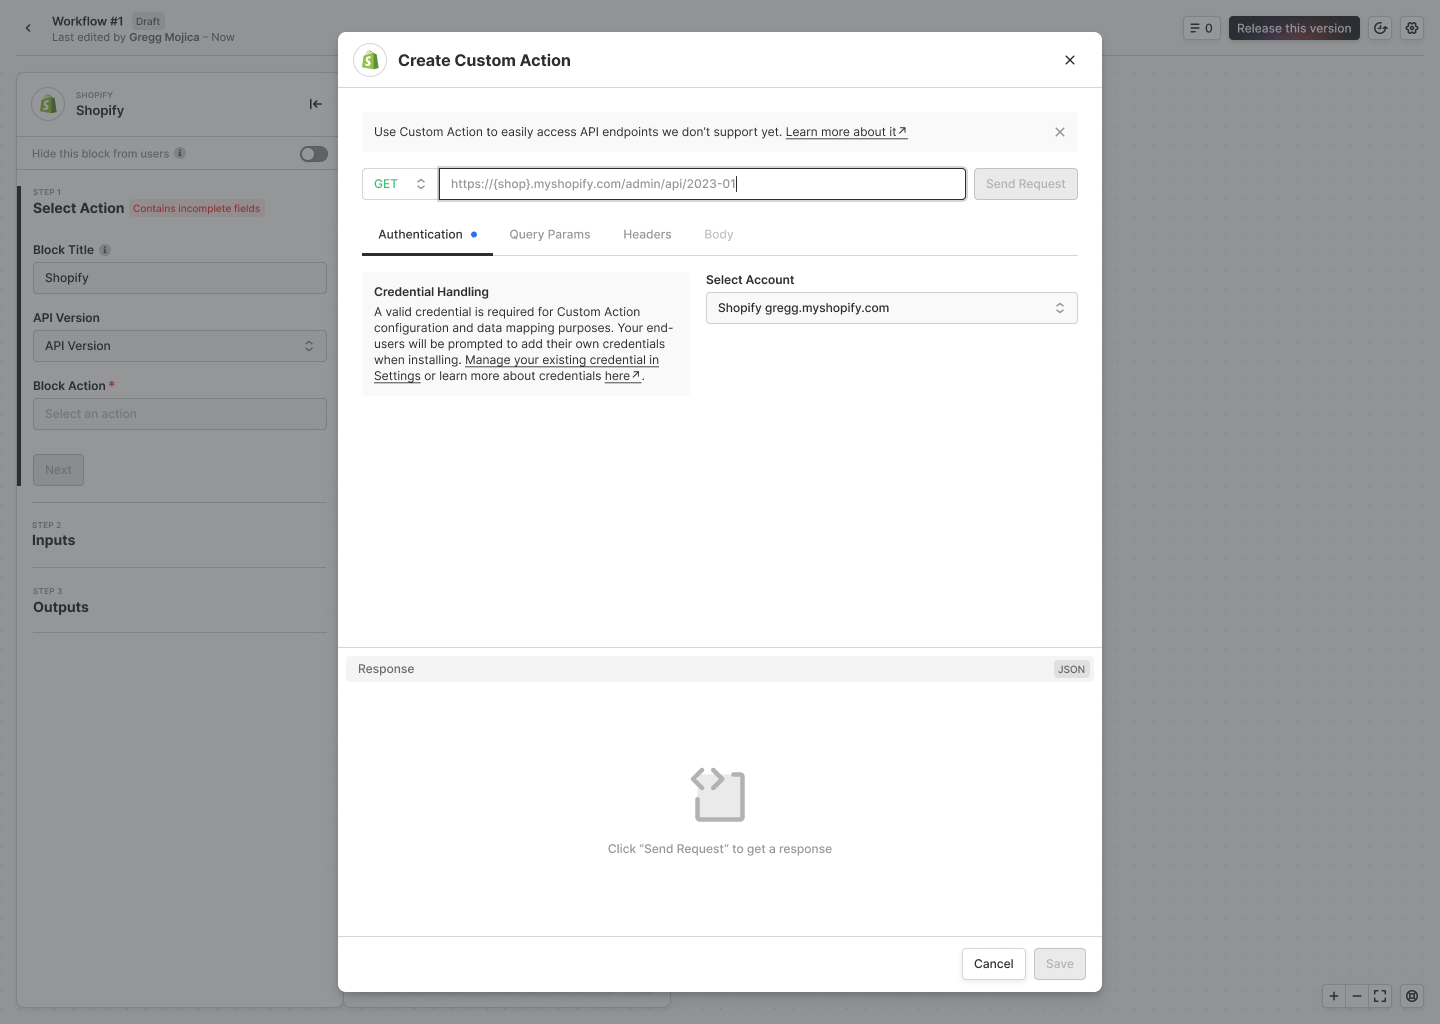Collapse the Shopify side panel
Viewport: 1440px width, 1024px height.
(315, 104)
